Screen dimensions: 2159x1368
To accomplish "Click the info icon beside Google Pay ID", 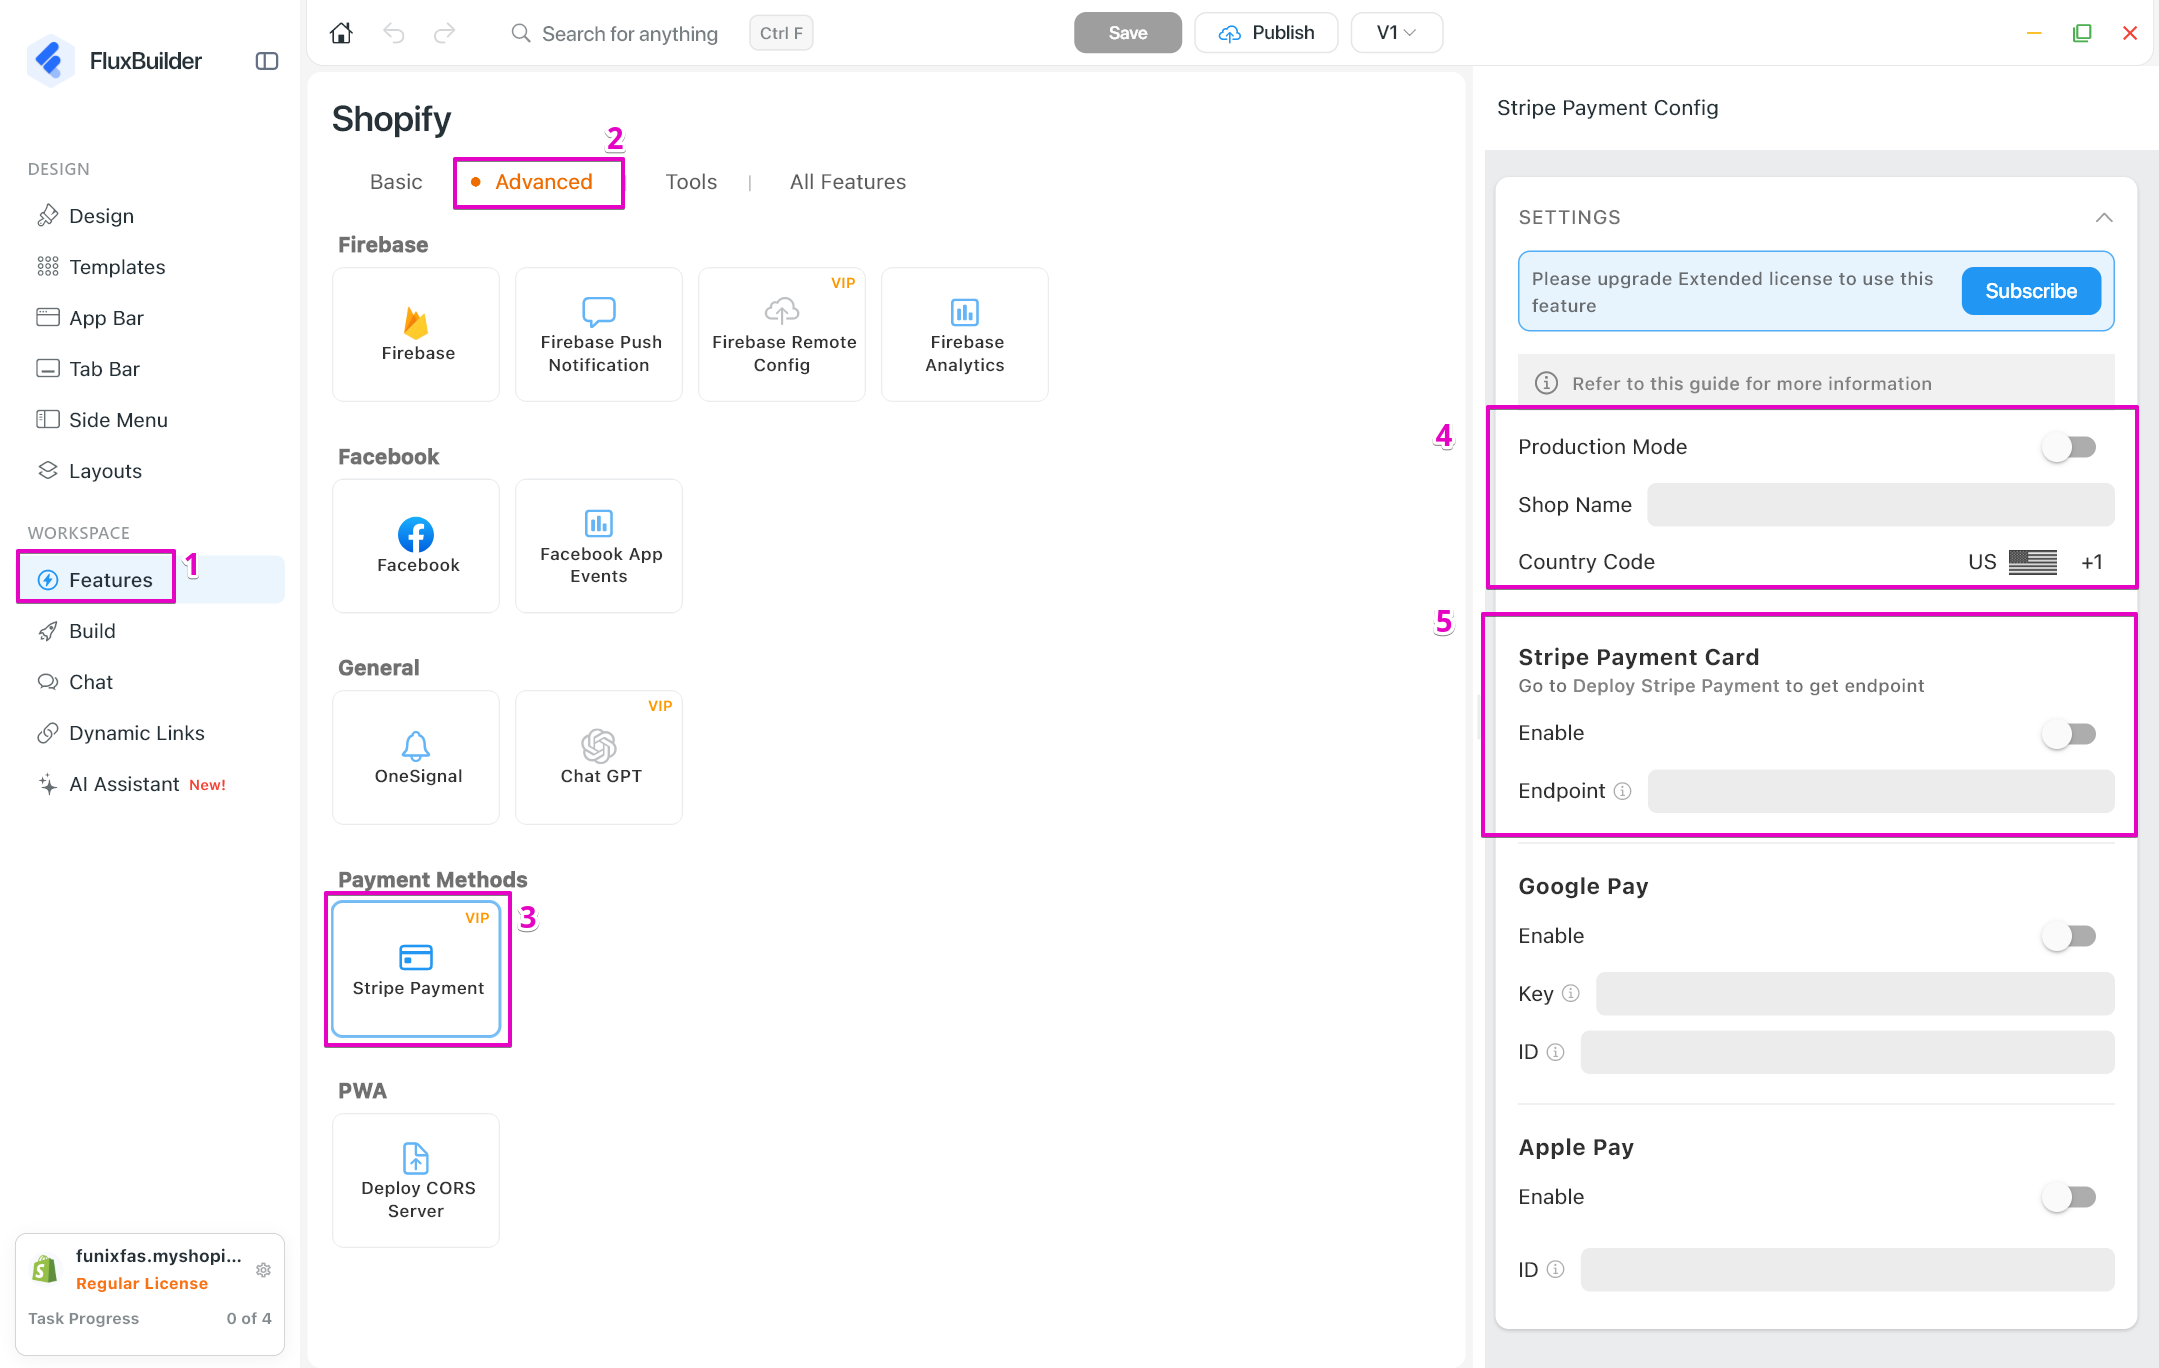I will tap(1555, 1051).
